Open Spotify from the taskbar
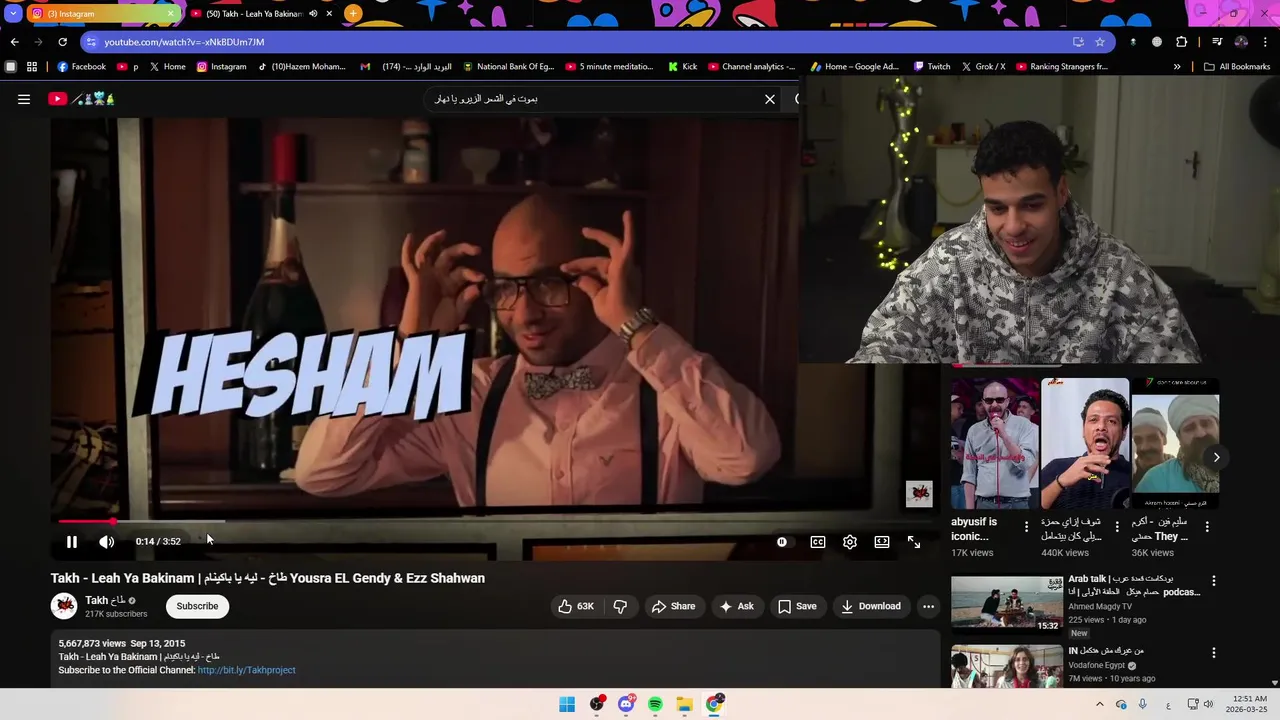This screenshot has height=720, width=1280. coord(655,704)
